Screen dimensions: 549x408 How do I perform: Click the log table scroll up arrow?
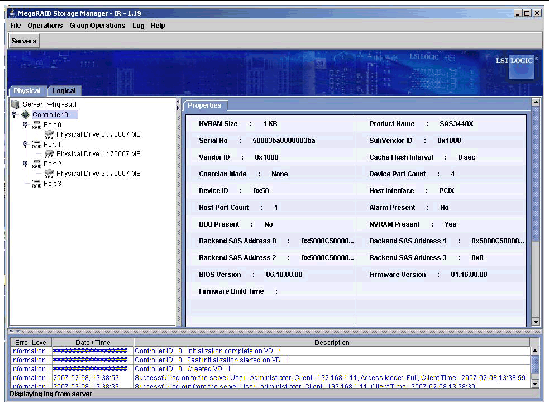[535, 350]
